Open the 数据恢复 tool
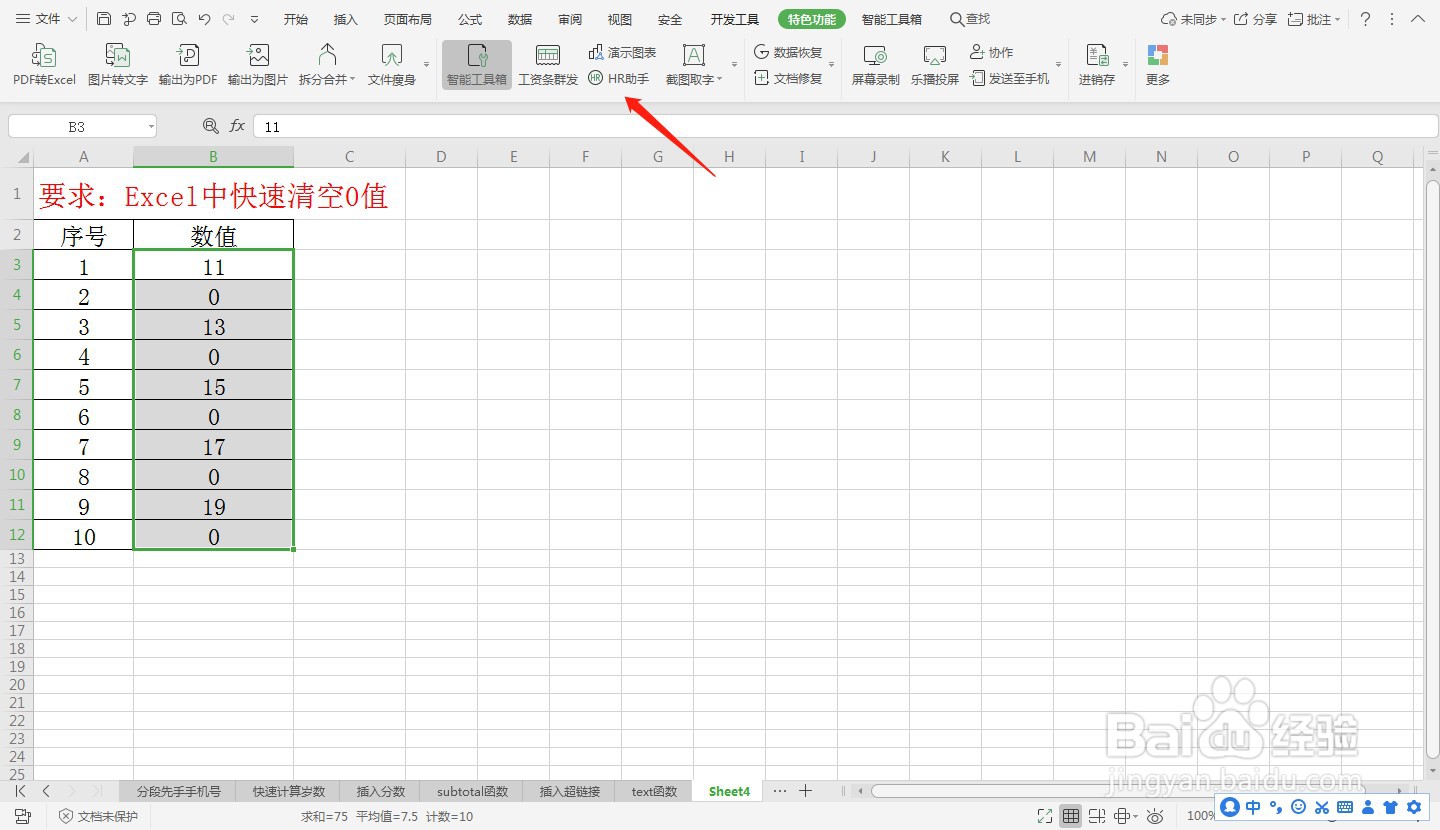 (x=788, y=52)
